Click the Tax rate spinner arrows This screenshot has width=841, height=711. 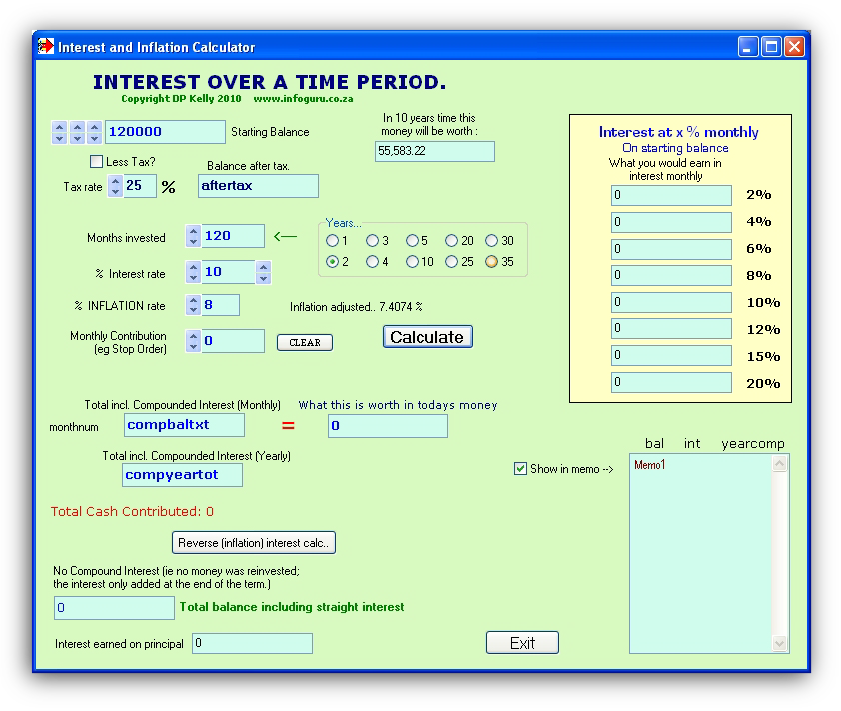pyautogui.click(x=115, y=186)
